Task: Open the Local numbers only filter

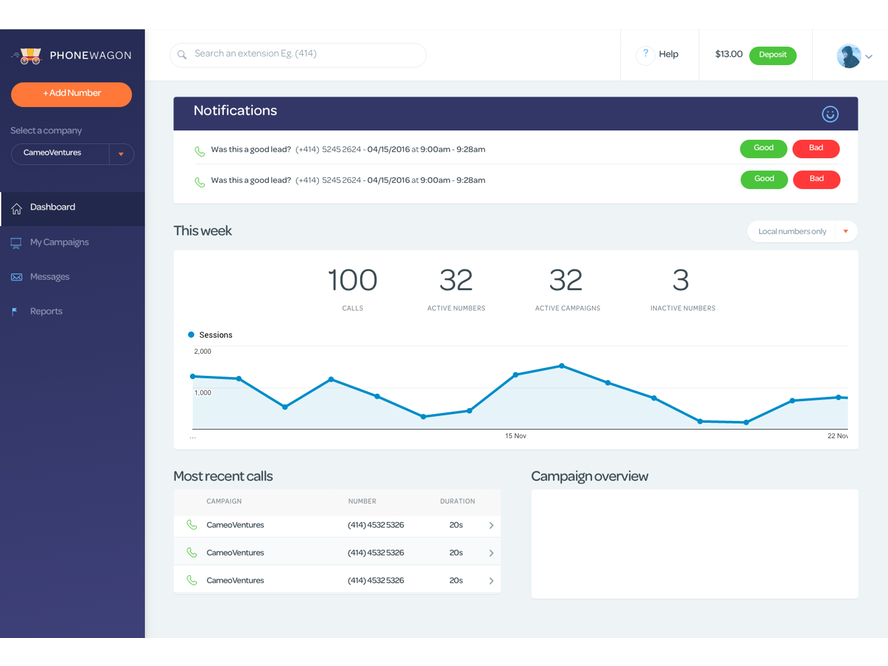Action: pyautogui.click(x=802, y=231)
